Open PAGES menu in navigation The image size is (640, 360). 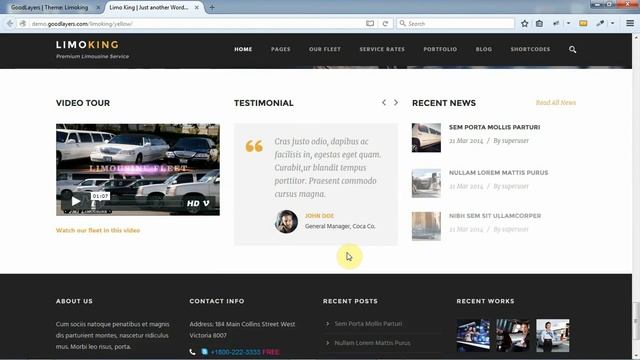point(281,49)
